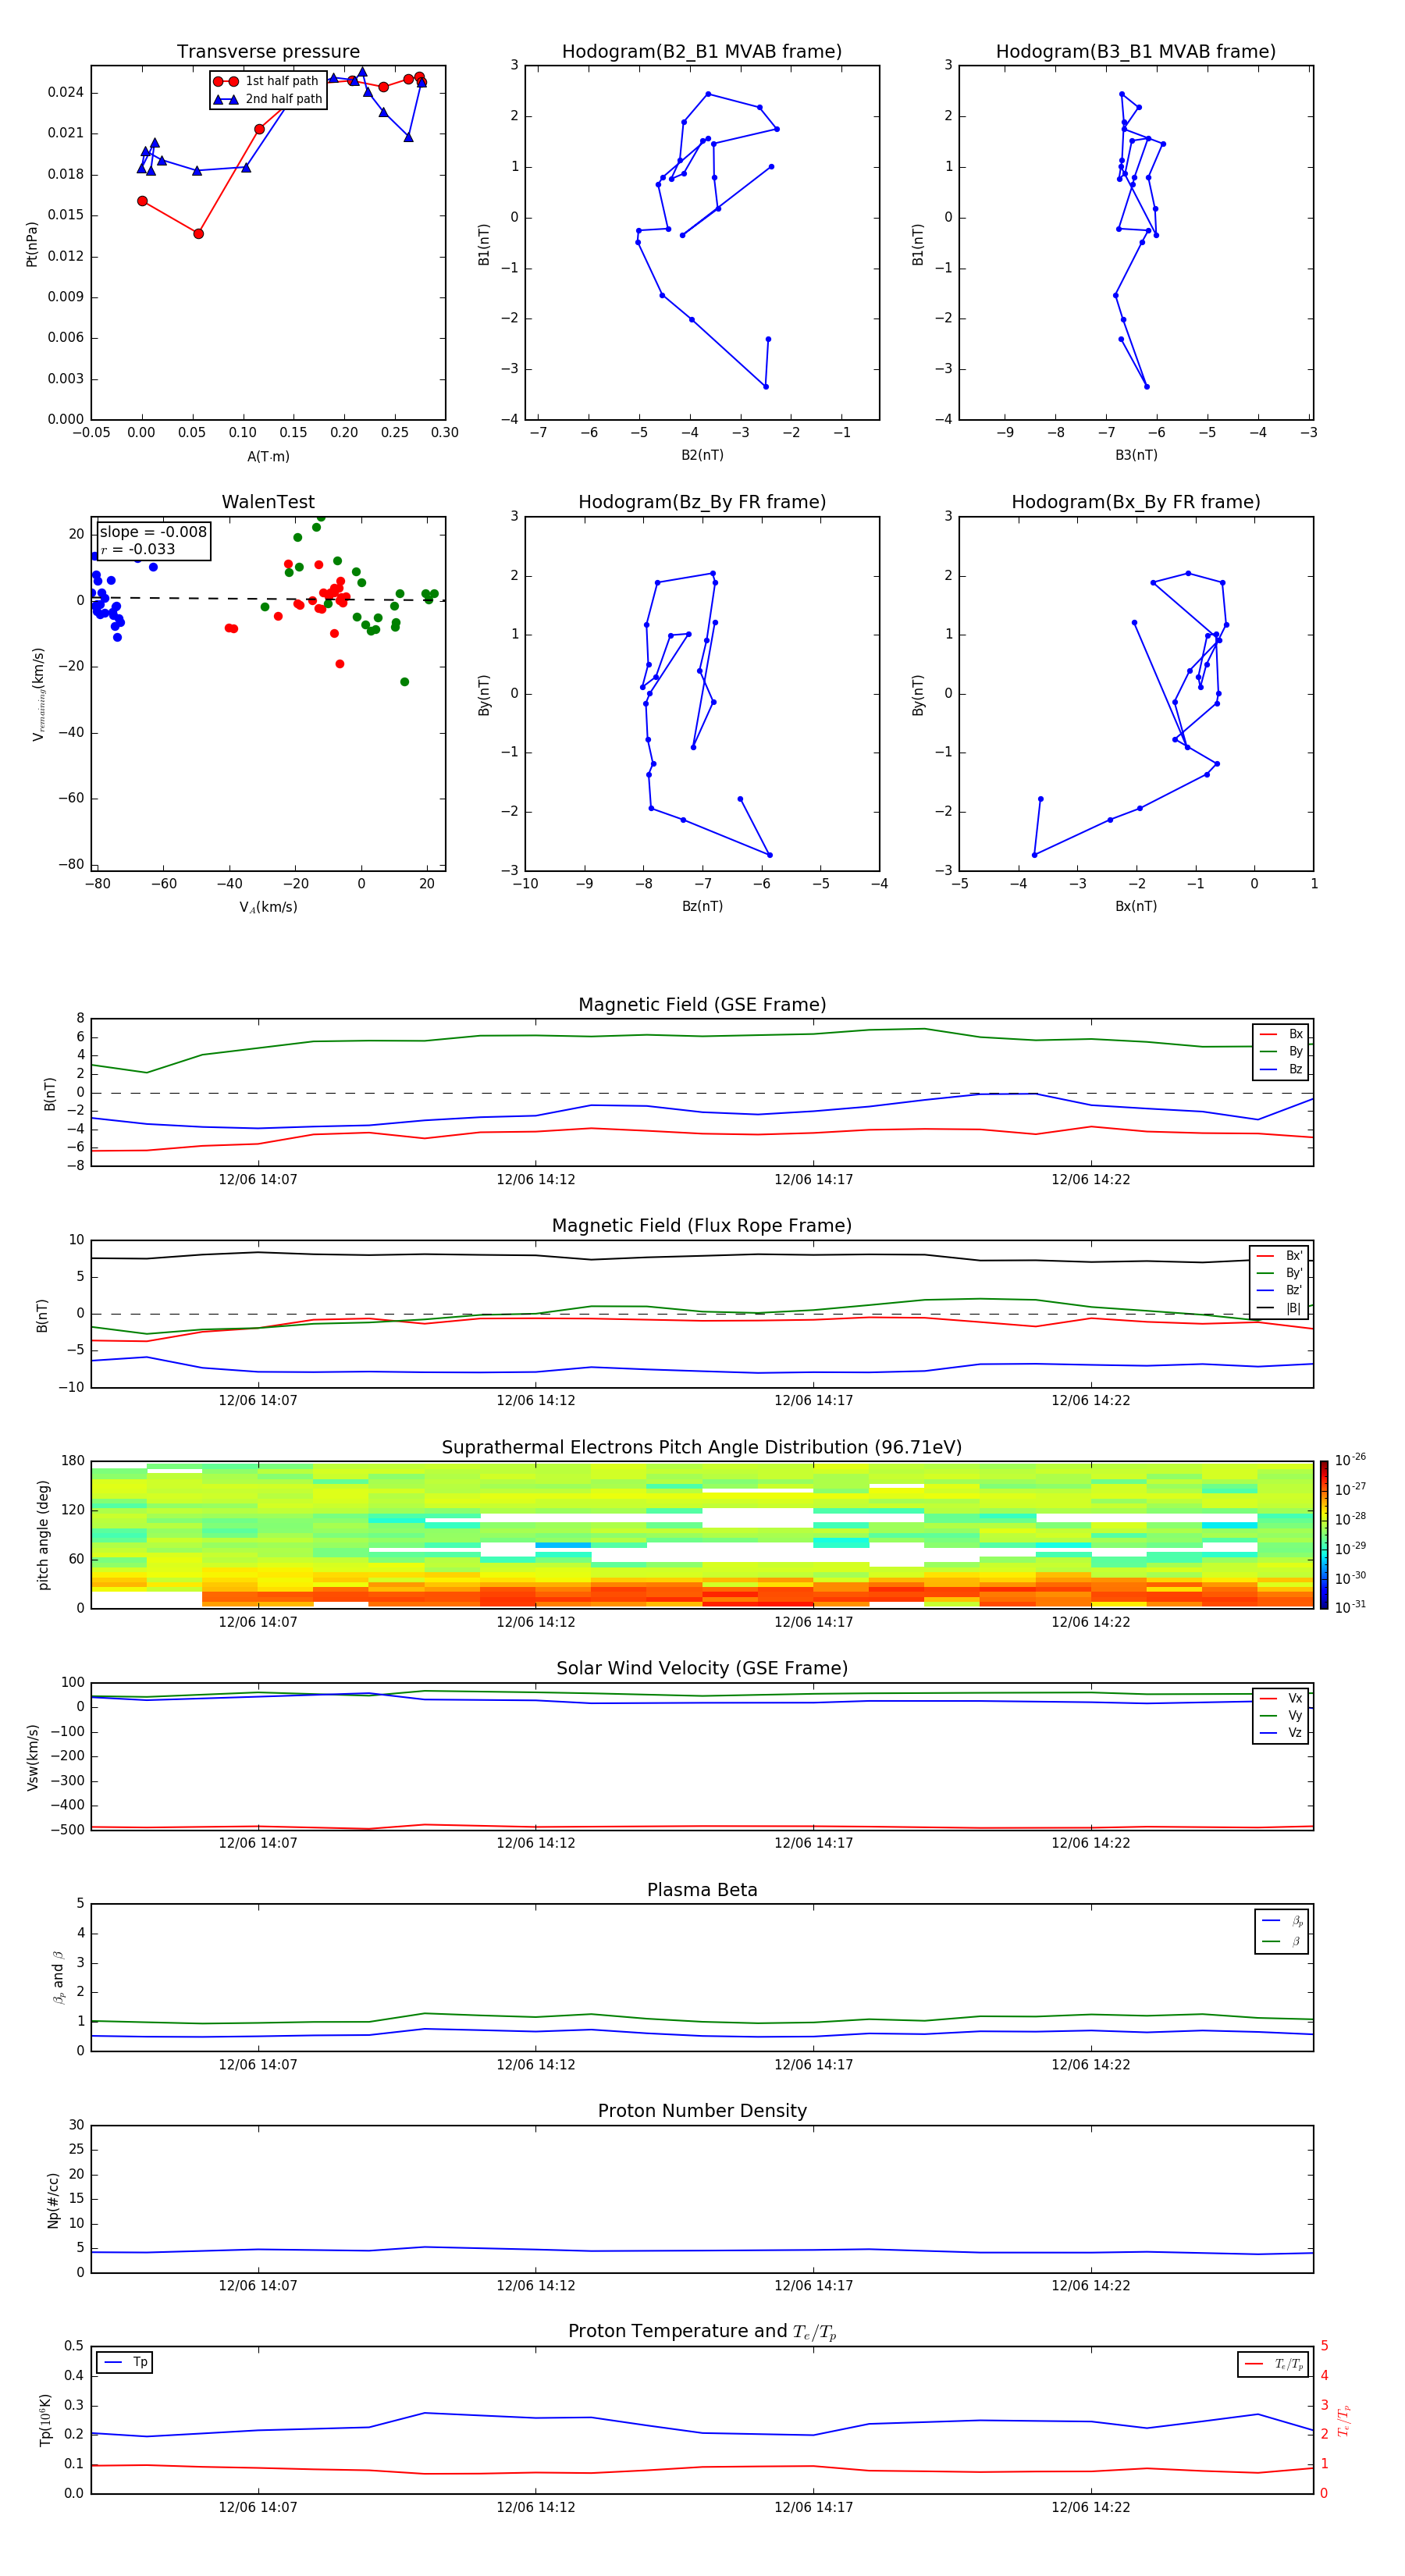1405x2576 pixels.
Task: Click the 'B2(nT)' x-axis label
Action: pos(702,455)
